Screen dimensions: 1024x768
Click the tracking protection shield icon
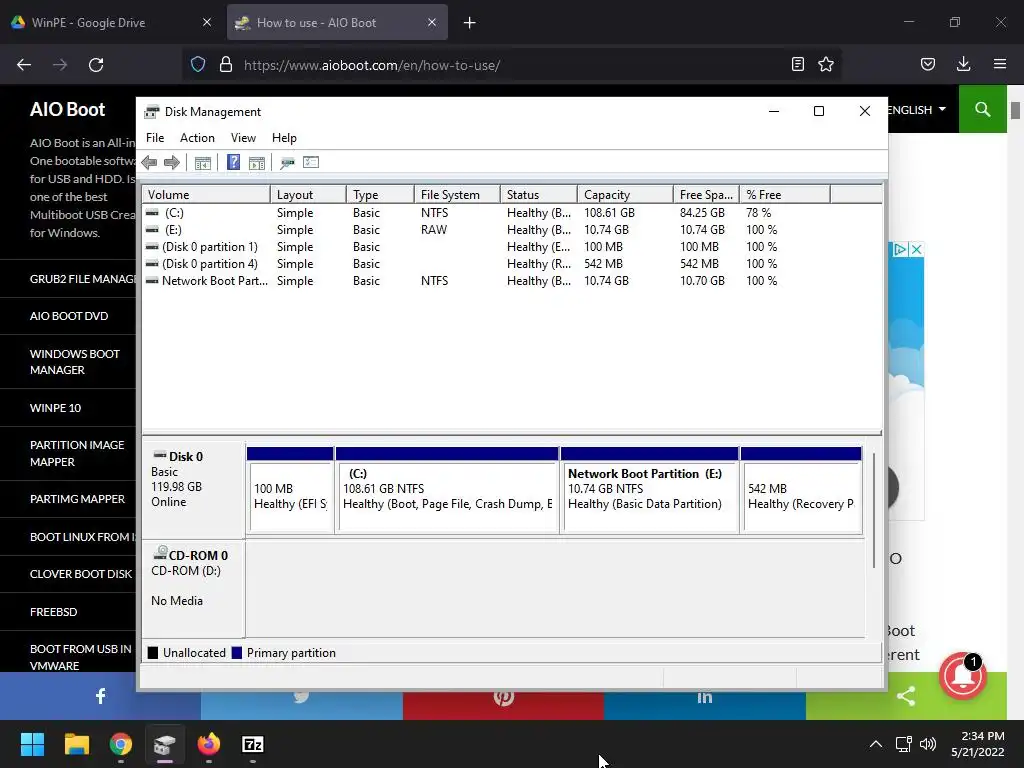198,64
